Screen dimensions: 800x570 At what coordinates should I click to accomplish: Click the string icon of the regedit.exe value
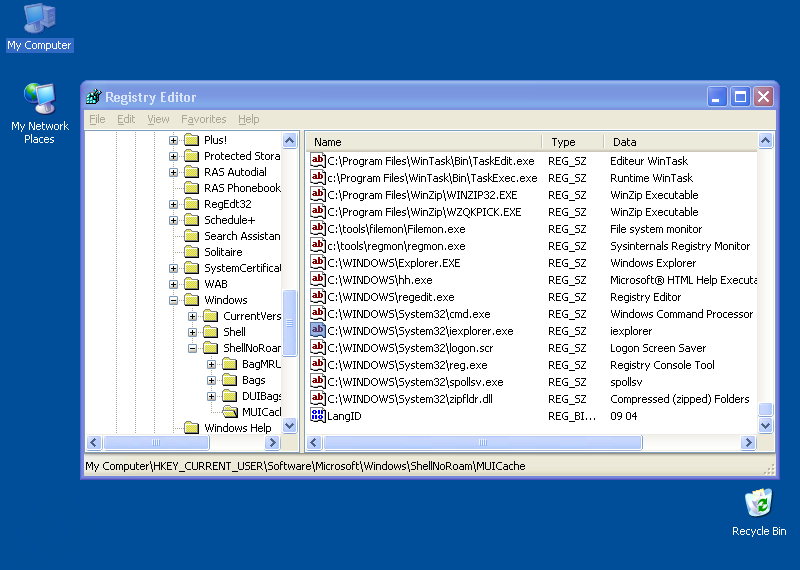click(x=317, y=296)
